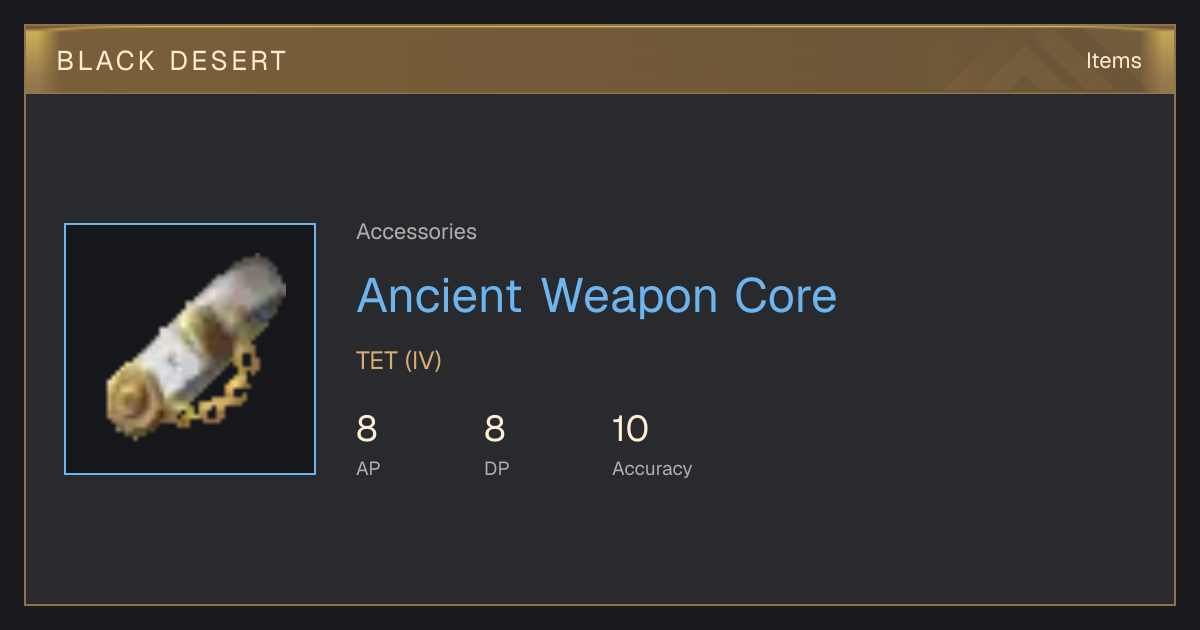
Task: Click the word Ancient in item title
Action: pos(440,296)
